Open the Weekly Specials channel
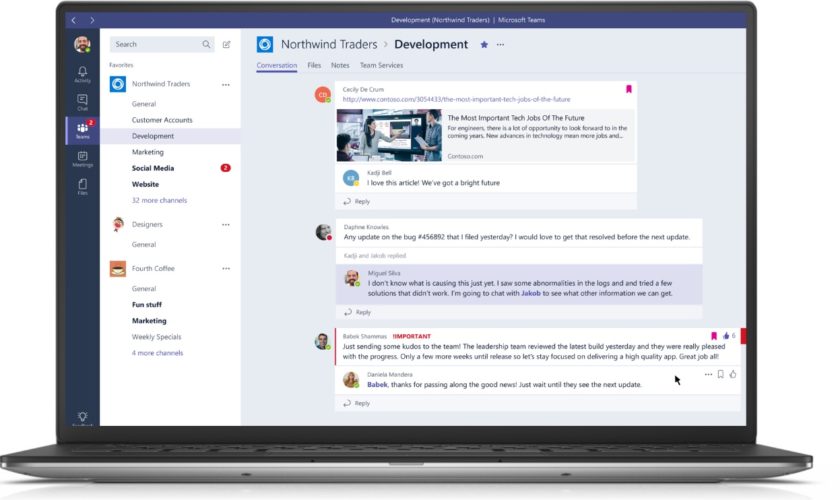The image size is (840, 500). 156,337
